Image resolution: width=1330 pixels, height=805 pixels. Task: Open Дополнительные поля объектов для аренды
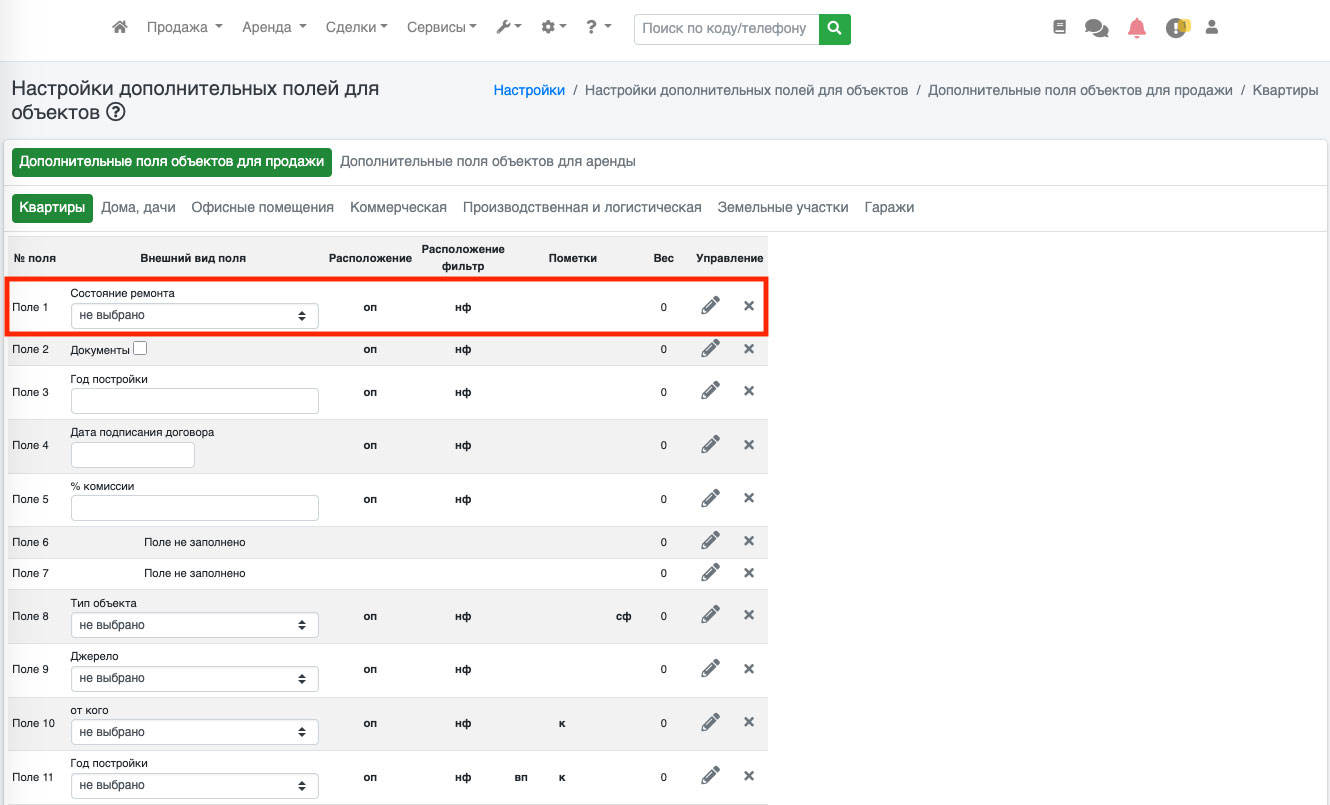(487, 161)
